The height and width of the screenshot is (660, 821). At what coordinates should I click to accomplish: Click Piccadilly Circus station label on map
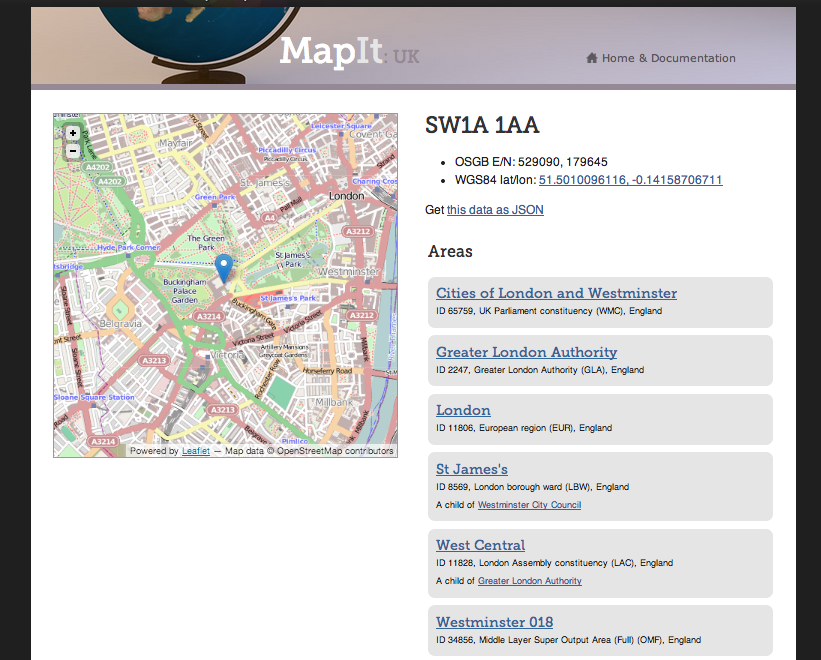click(287, 150)
